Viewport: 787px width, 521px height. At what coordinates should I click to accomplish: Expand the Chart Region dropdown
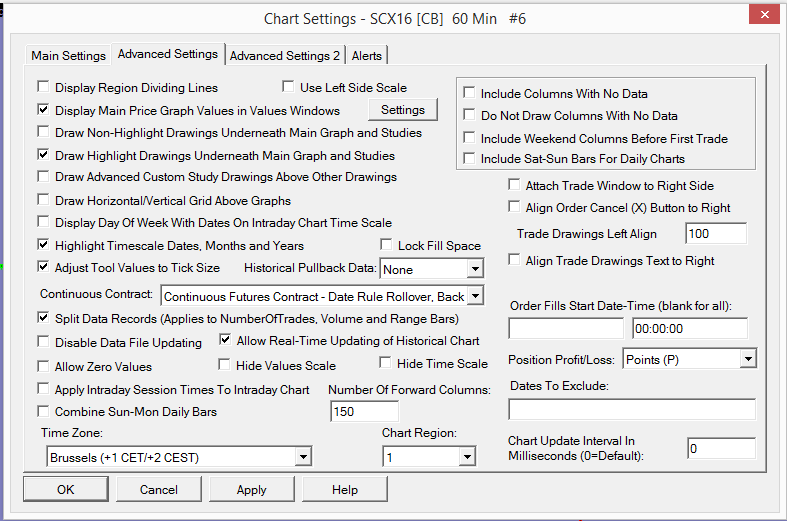(467, 457)
